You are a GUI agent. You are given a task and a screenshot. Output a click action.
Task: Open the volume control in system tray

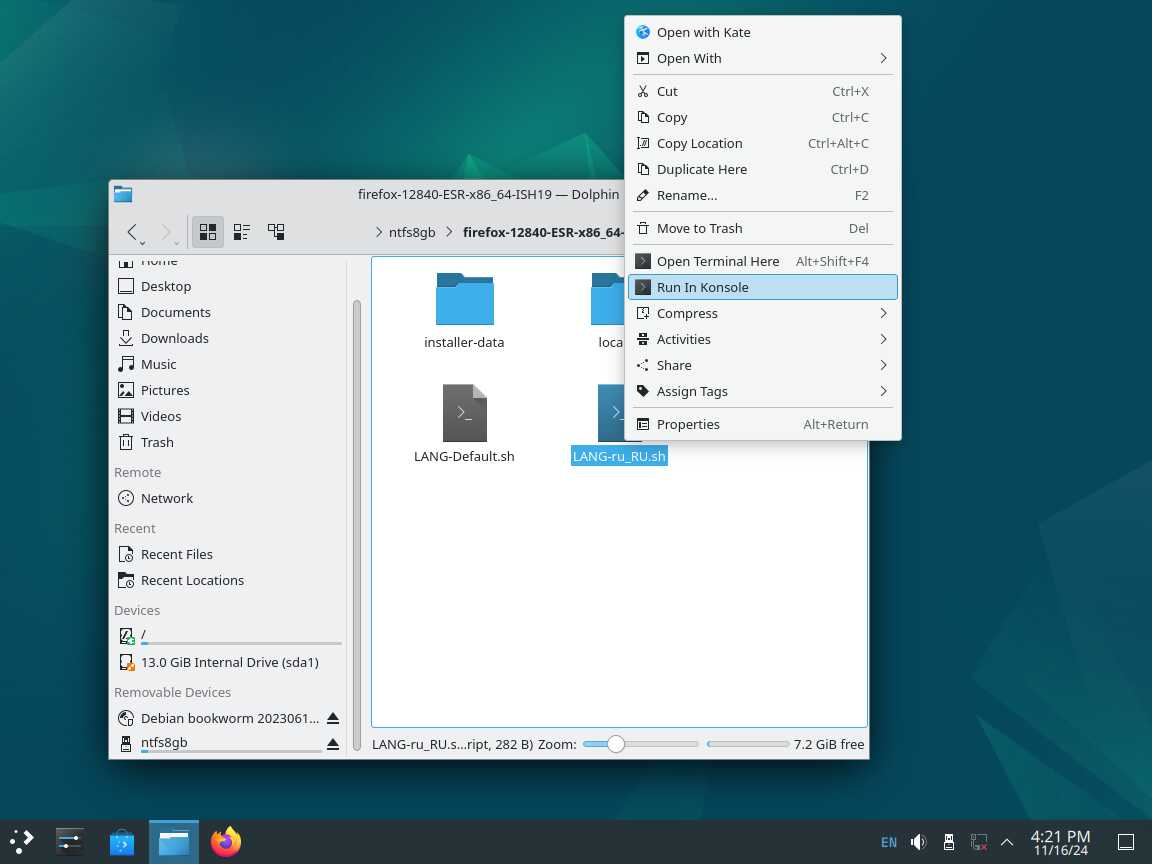coord(918,842)
